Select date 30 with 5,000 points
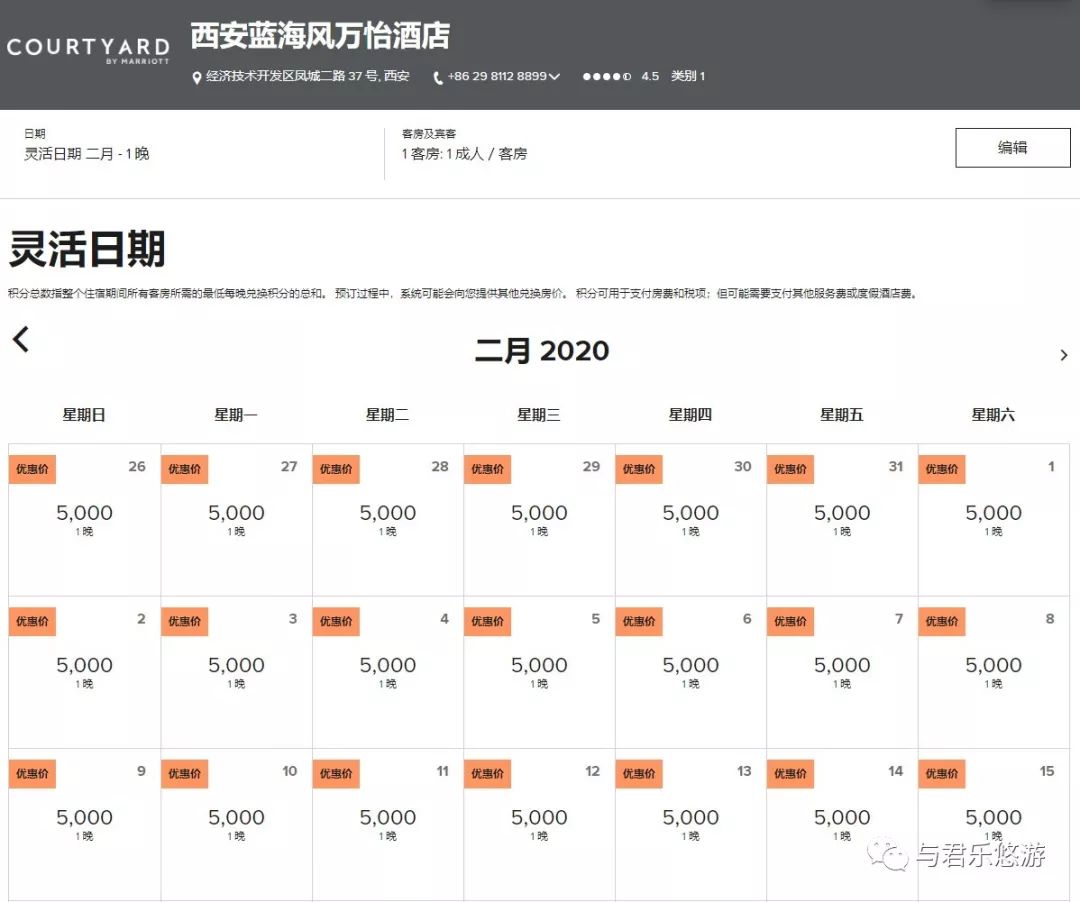Image resolution: width=1080 pixels, height=902 pixels. [691, 520]
